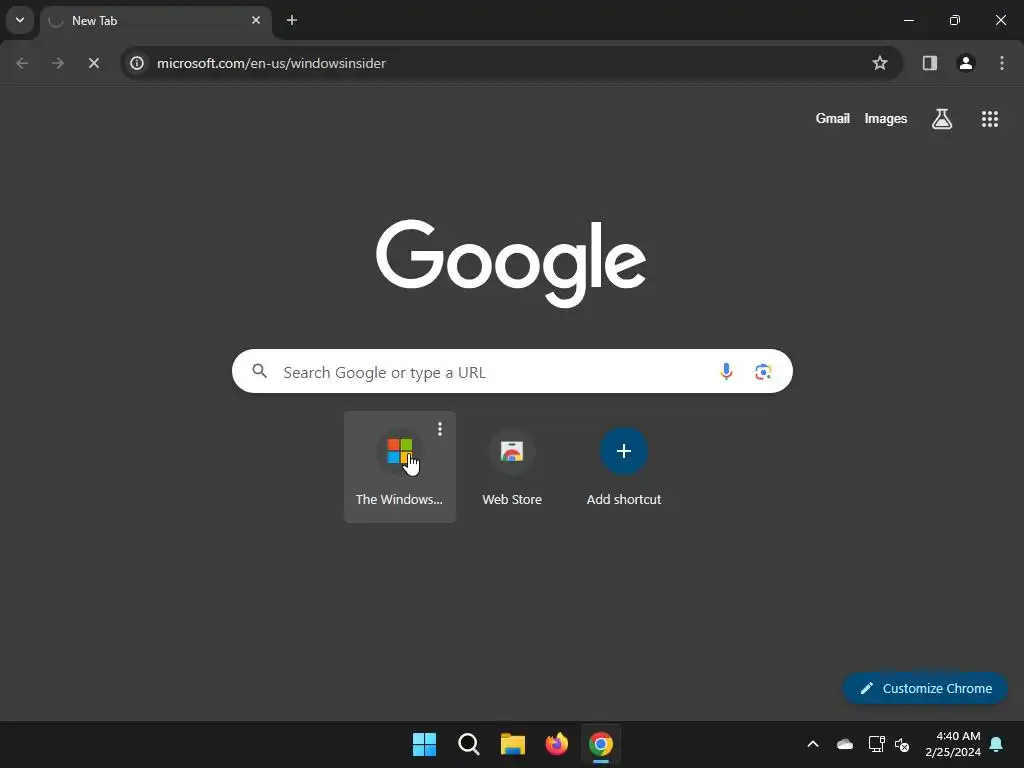Open the Images link

point(886,118)
